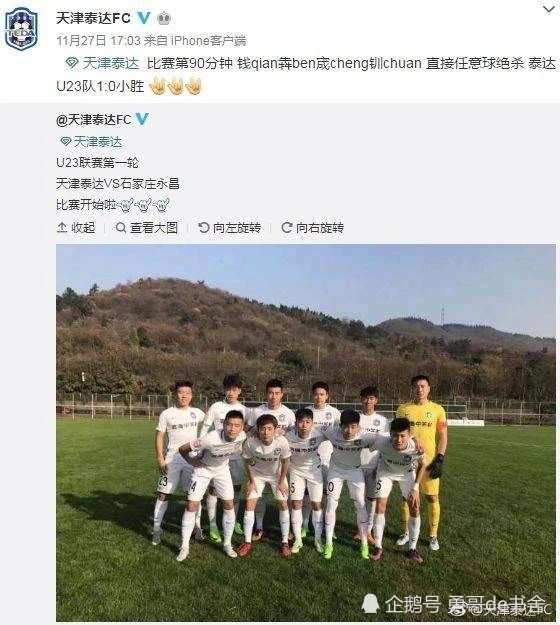
Task: Open the 天津泰达 super topic tag in main post
Action: 111,63
